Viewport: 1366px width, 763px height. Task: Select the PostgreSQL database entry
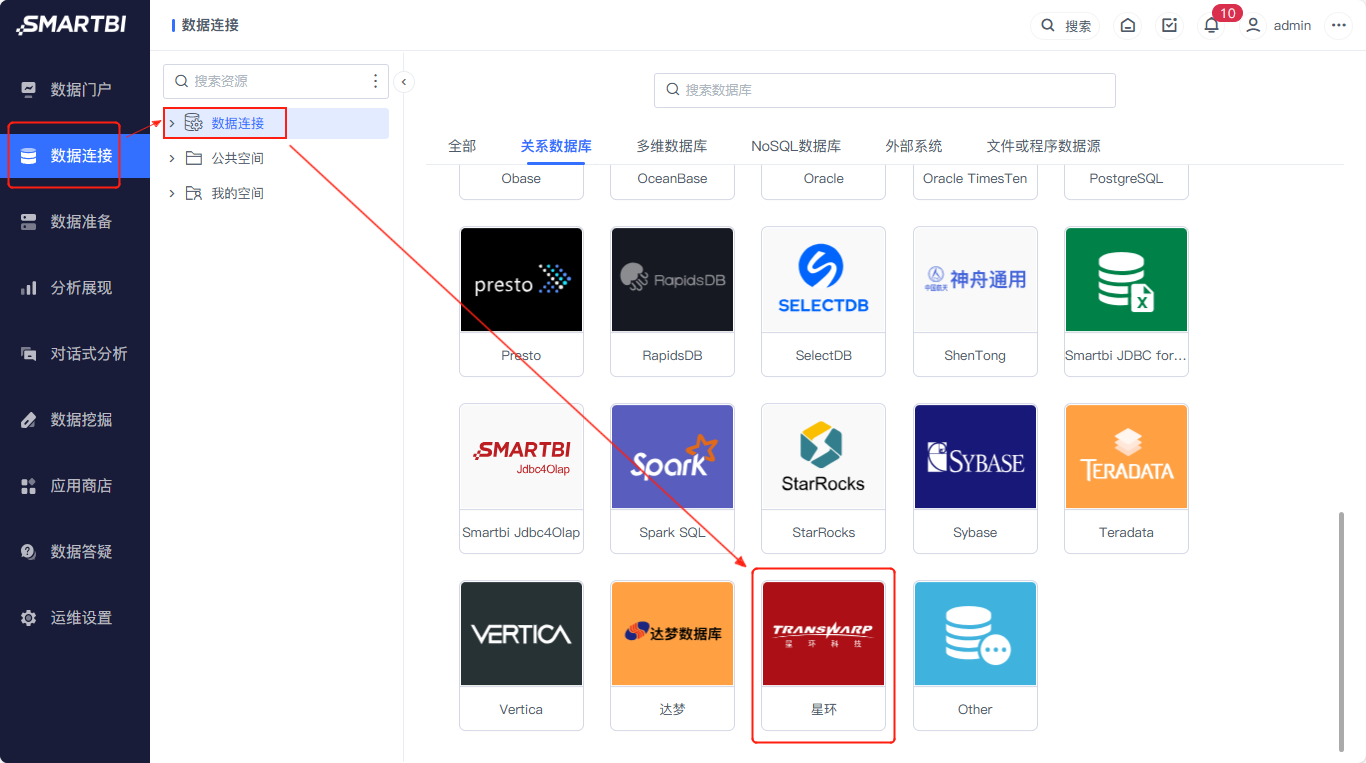click(1126, 182)
